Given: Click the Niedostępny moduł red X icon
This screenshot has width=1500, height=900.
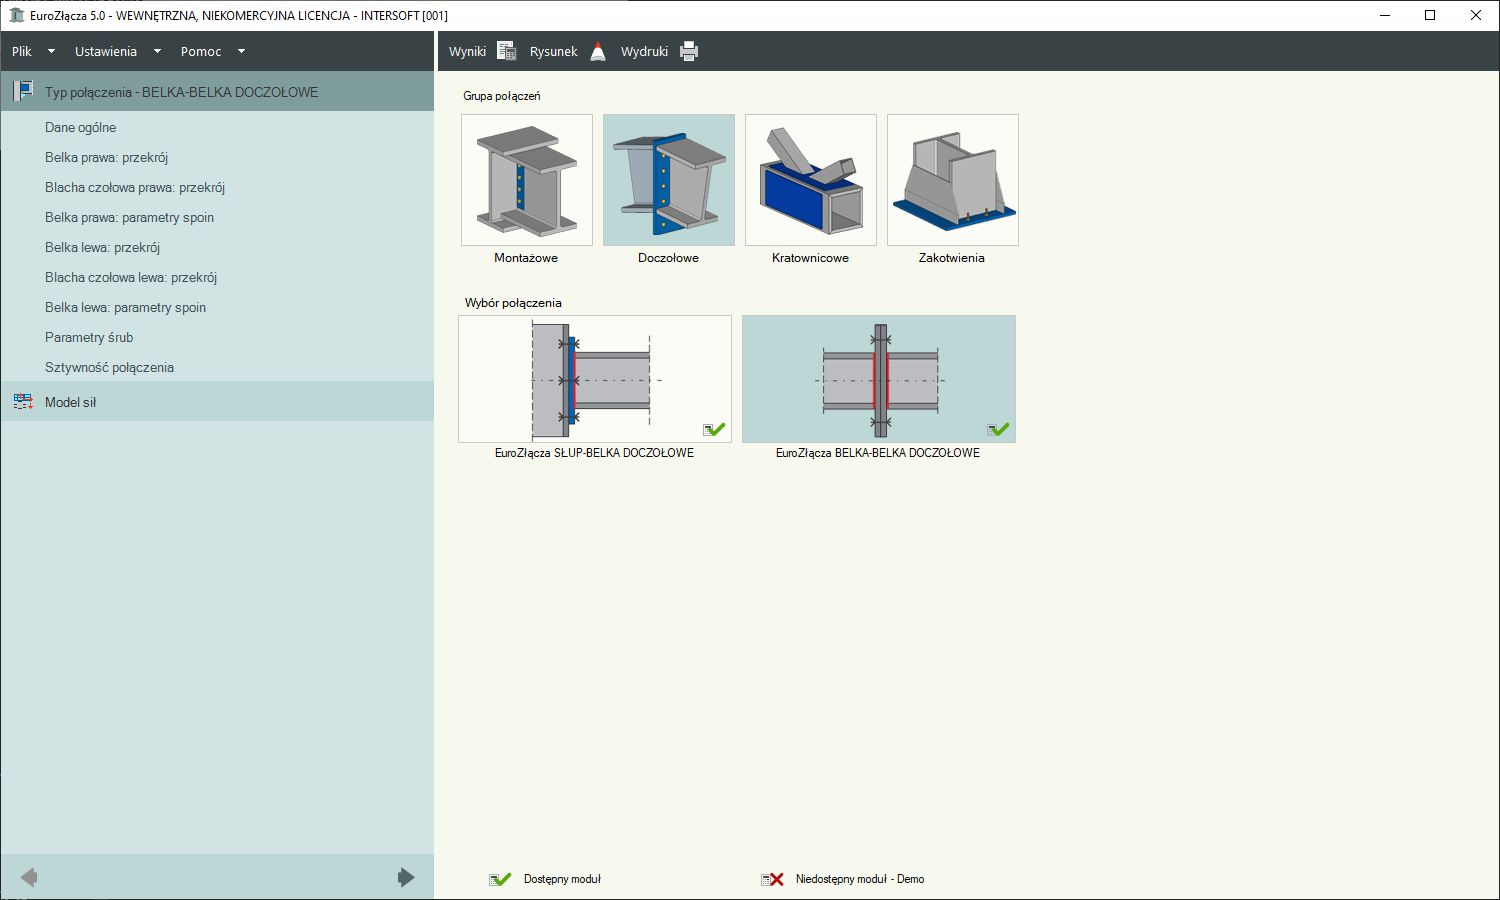Looking at the screenshot, I should [x=772, y=879].
